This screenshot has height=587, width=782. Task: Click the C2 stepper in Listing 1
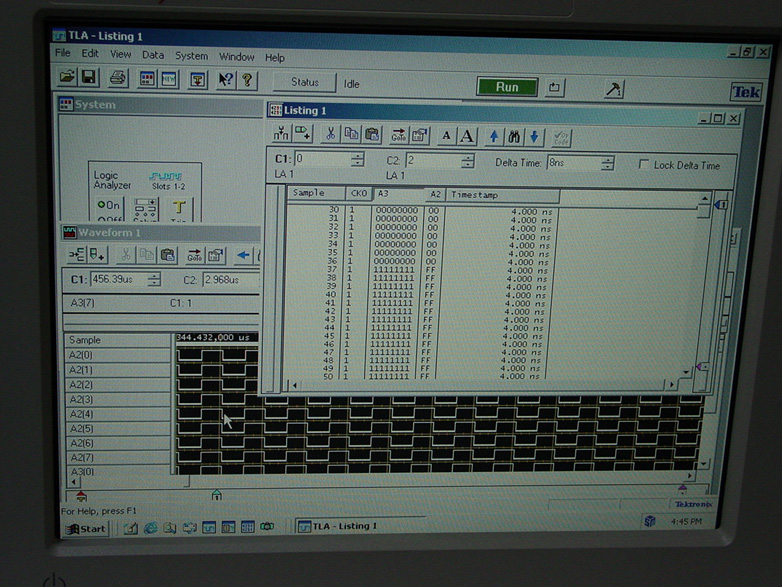coord(468,161)
